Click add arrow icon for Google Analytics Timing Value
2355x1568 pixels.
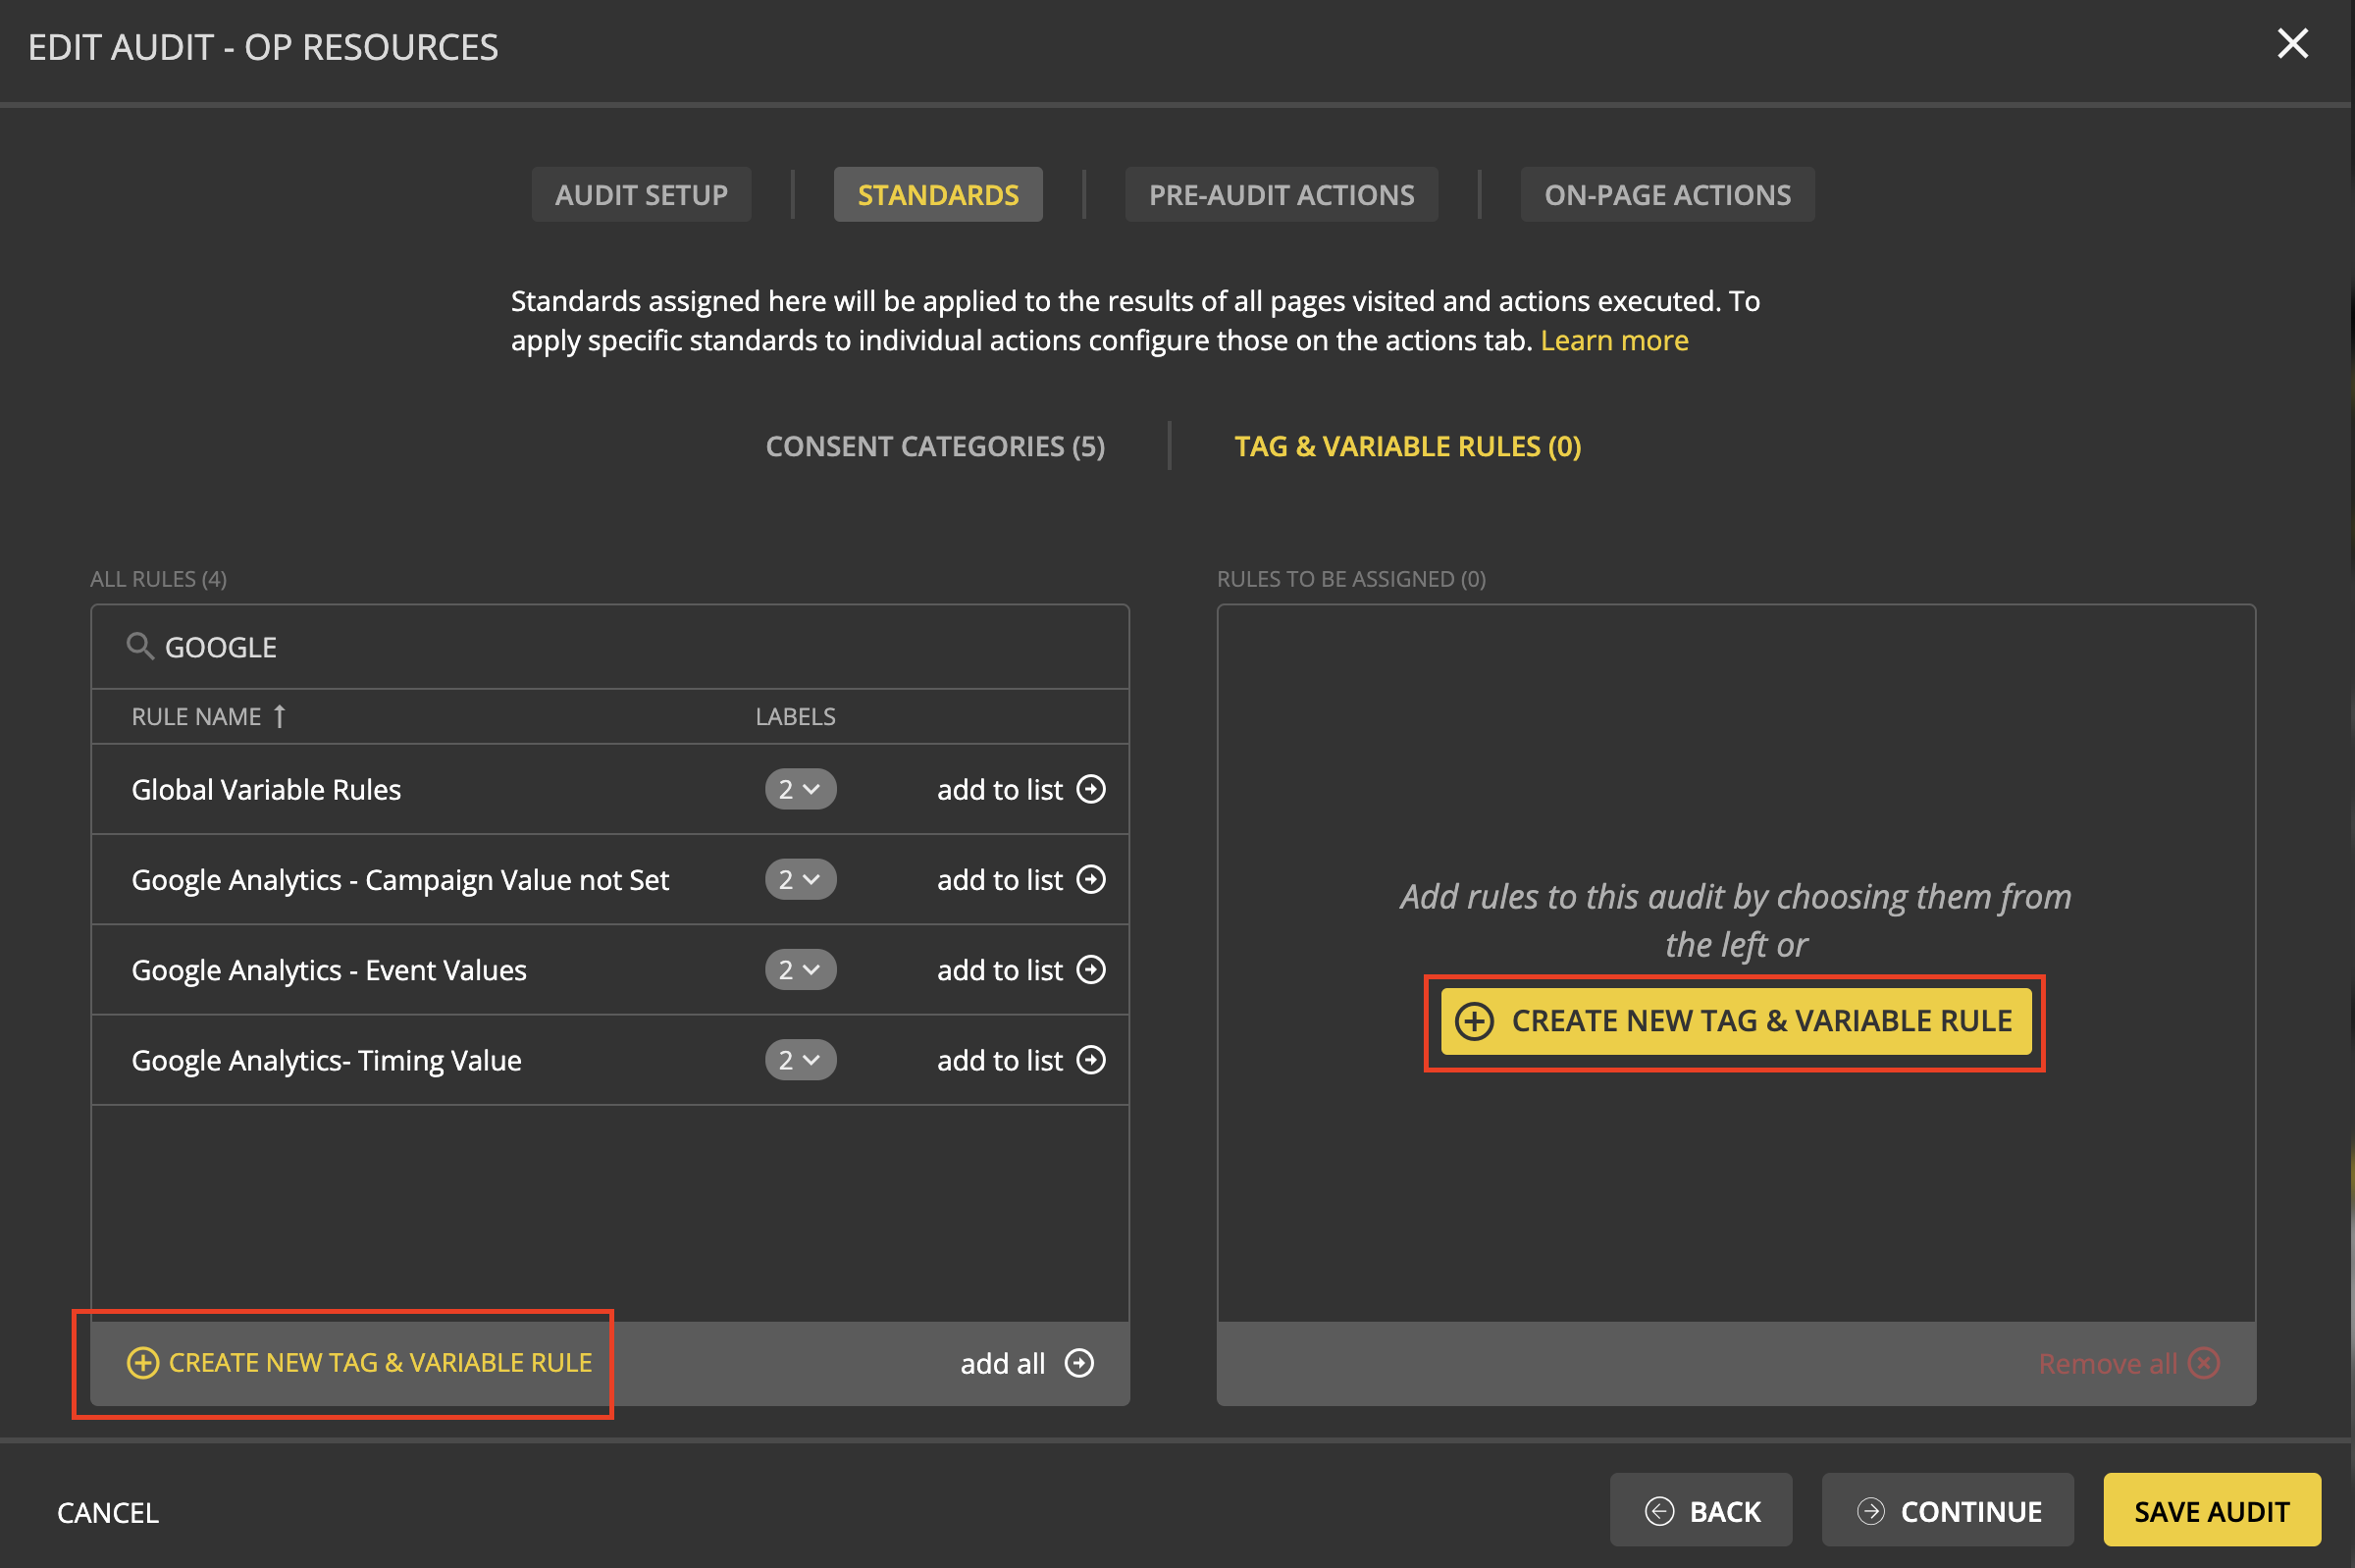[x=1090, y=1059]
